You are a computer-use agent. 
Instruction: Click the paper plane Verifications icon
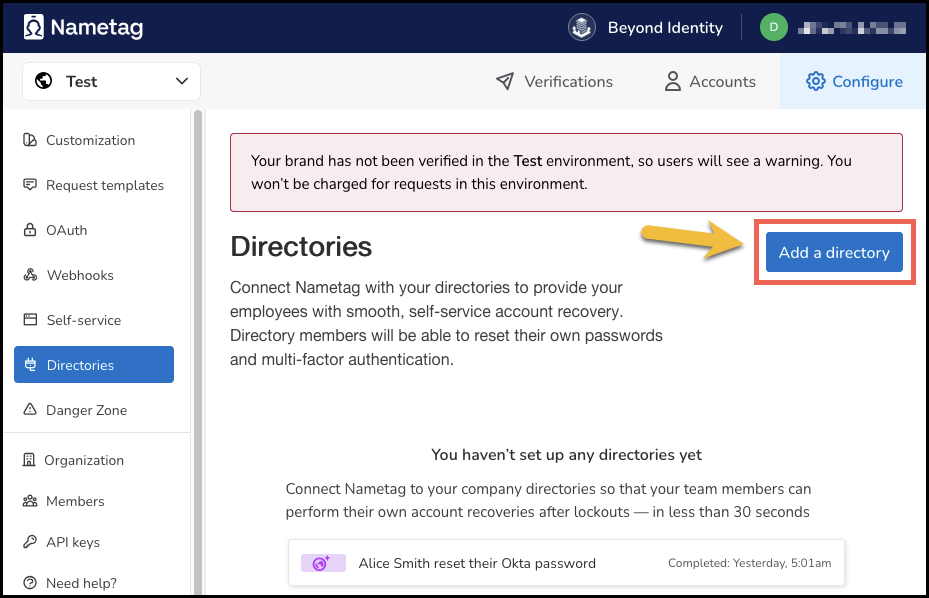(x=505, y=82)
